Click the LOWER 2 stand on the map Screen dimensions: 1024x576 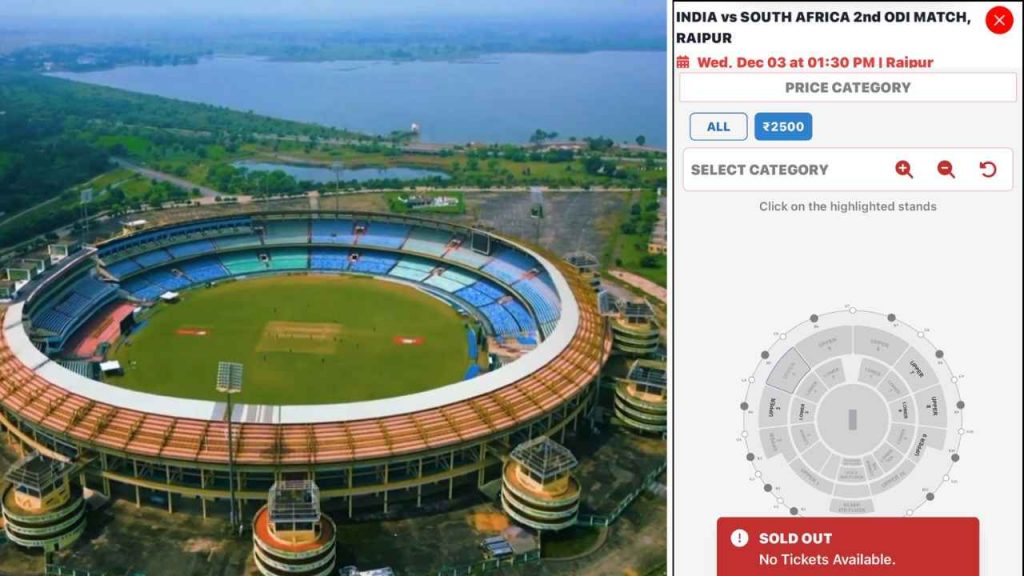coord(802,413)
